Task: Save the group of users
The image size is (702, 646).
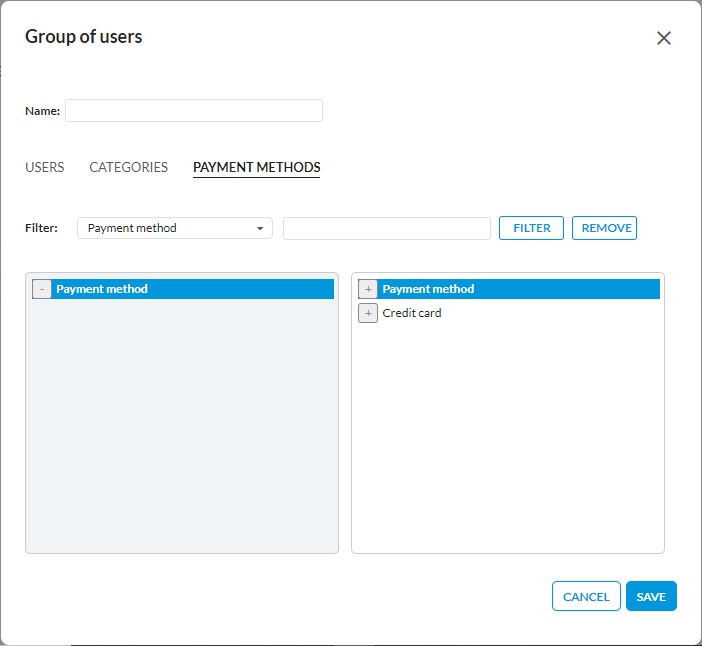Action: (651, 596)
